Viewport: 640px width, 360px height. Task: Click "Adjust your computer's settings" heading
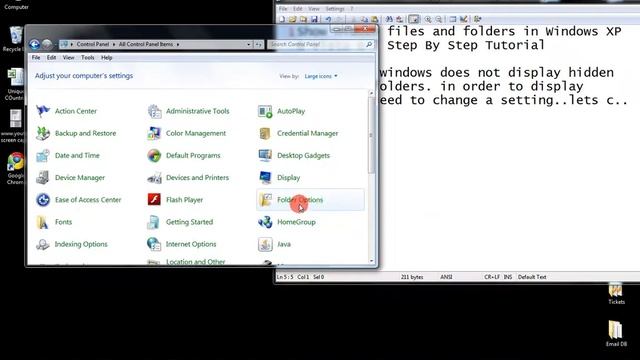(84, 76)
